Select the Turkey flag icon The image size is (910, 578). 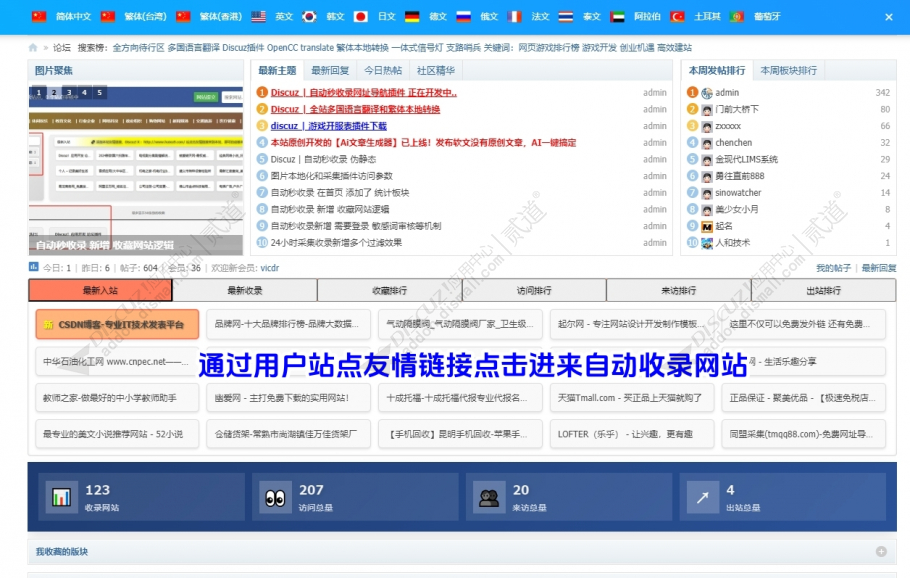pyautogui.click(x=677, y=16)
